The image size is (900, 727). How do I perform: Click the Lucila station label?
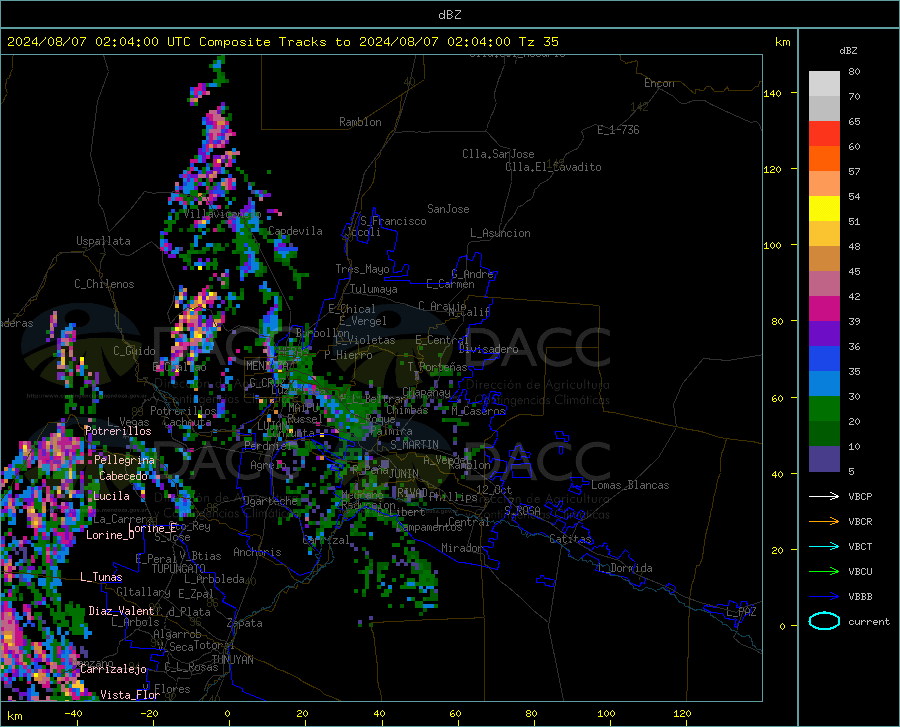[x=111, y=496]
